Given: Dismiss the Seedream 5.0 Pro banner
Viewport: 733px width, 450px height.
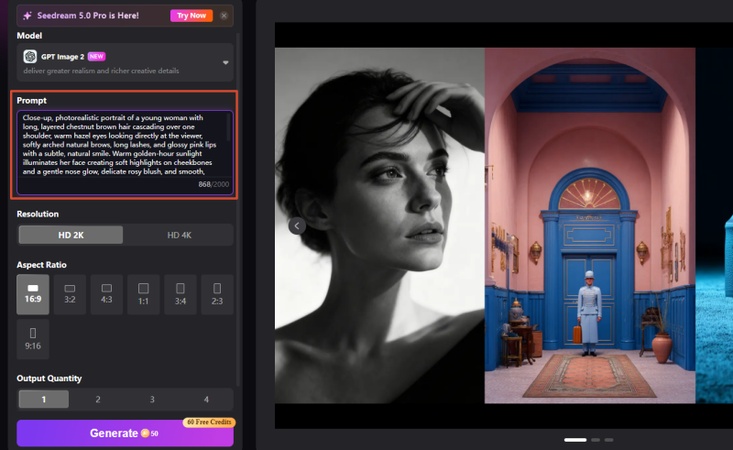Looking at the screenshot, I should coord(224,15).
